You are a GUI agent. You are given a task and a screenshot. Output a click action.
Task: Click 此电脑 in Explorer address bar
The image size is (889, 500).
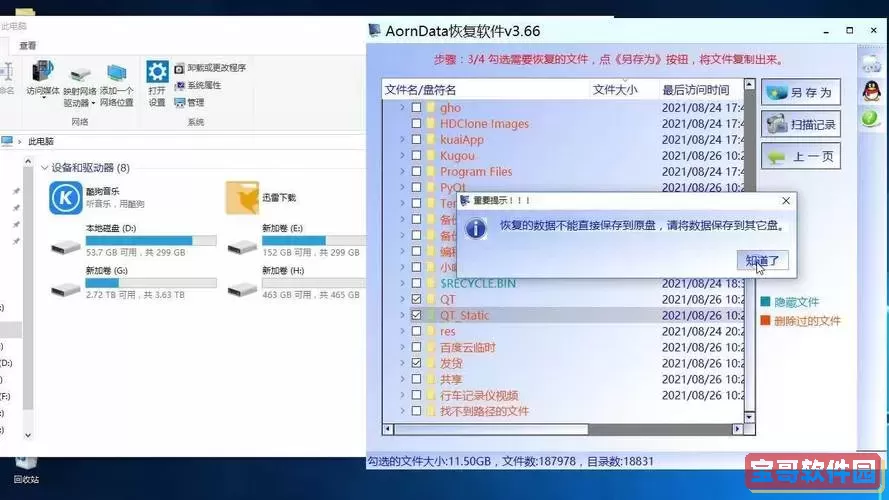[41, 141]
